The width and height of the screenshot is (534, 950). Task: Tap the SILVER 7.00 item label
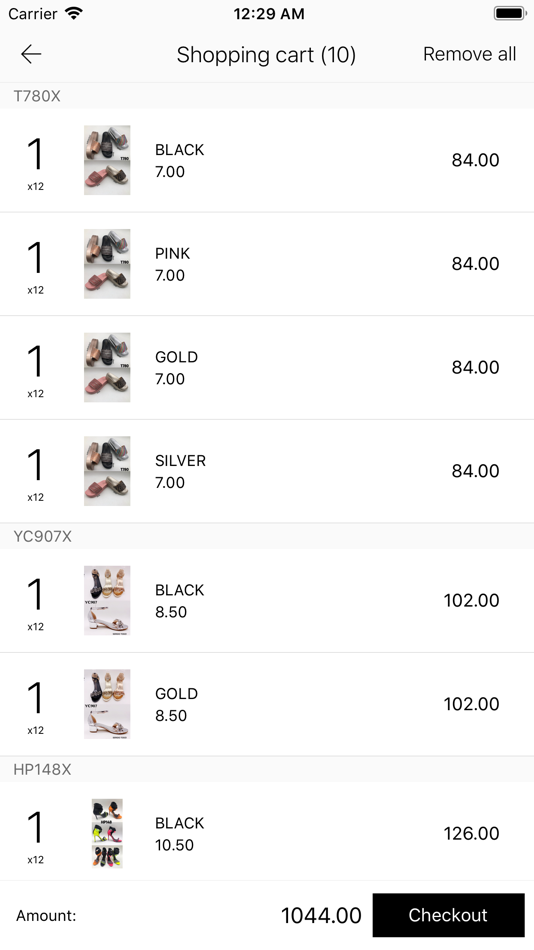[180, 471]
